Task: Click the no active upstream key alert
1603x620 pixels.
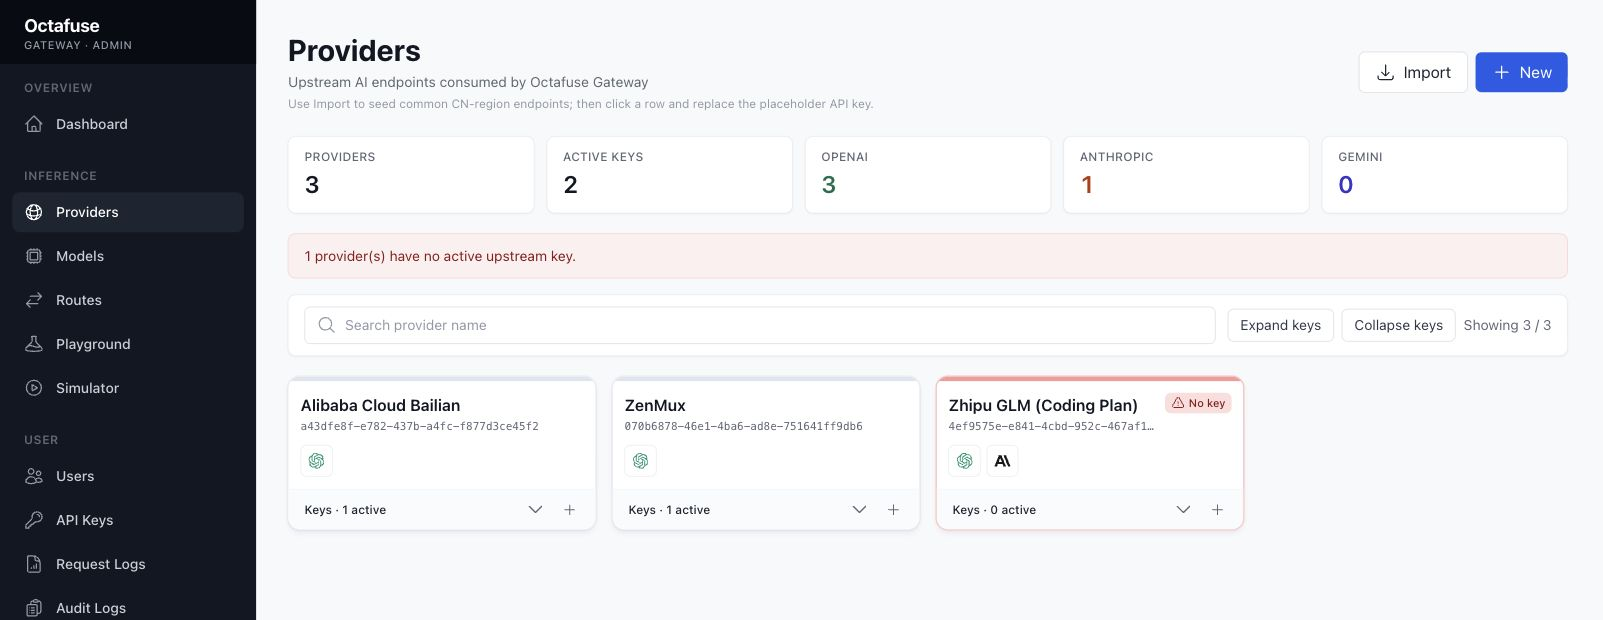Action: tap(928, 256)
